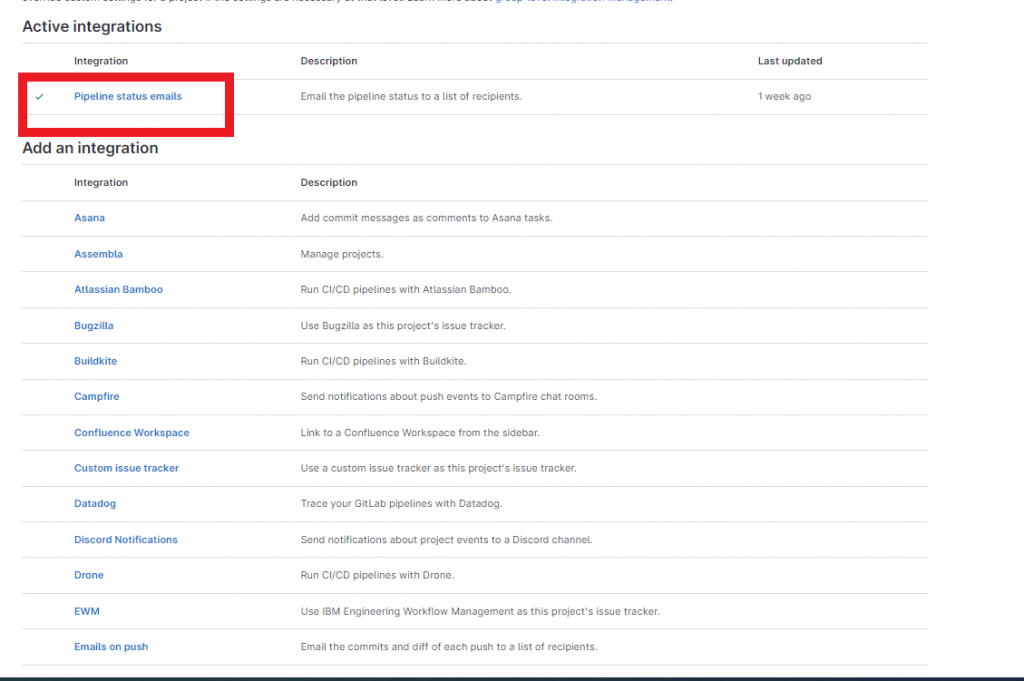
Task: Select the 'Manage projects.' description
Action: tap(342, 254)
